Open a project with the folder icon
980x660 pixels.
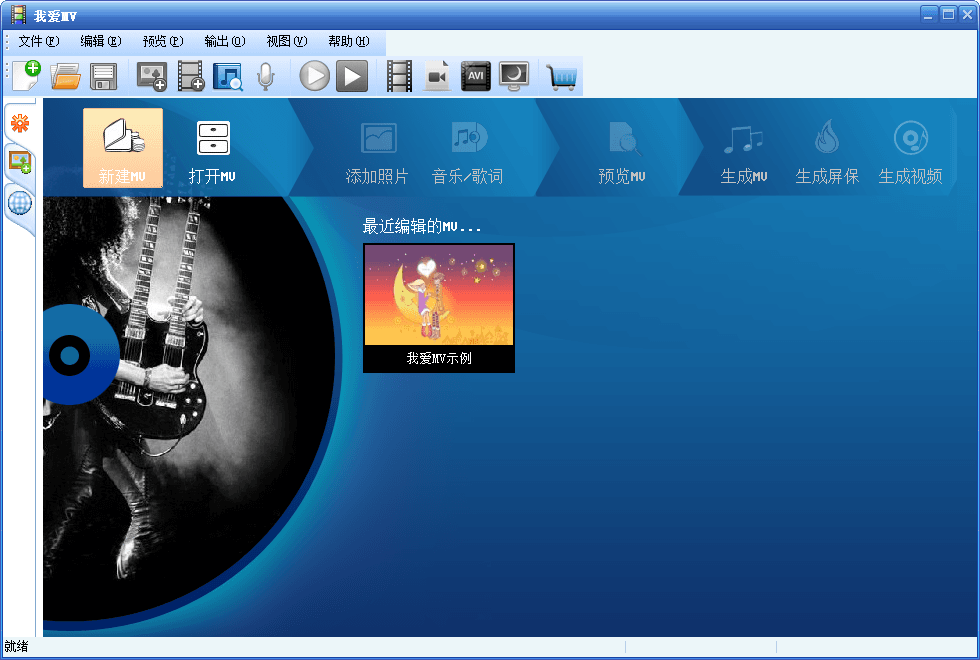point(66,76)
